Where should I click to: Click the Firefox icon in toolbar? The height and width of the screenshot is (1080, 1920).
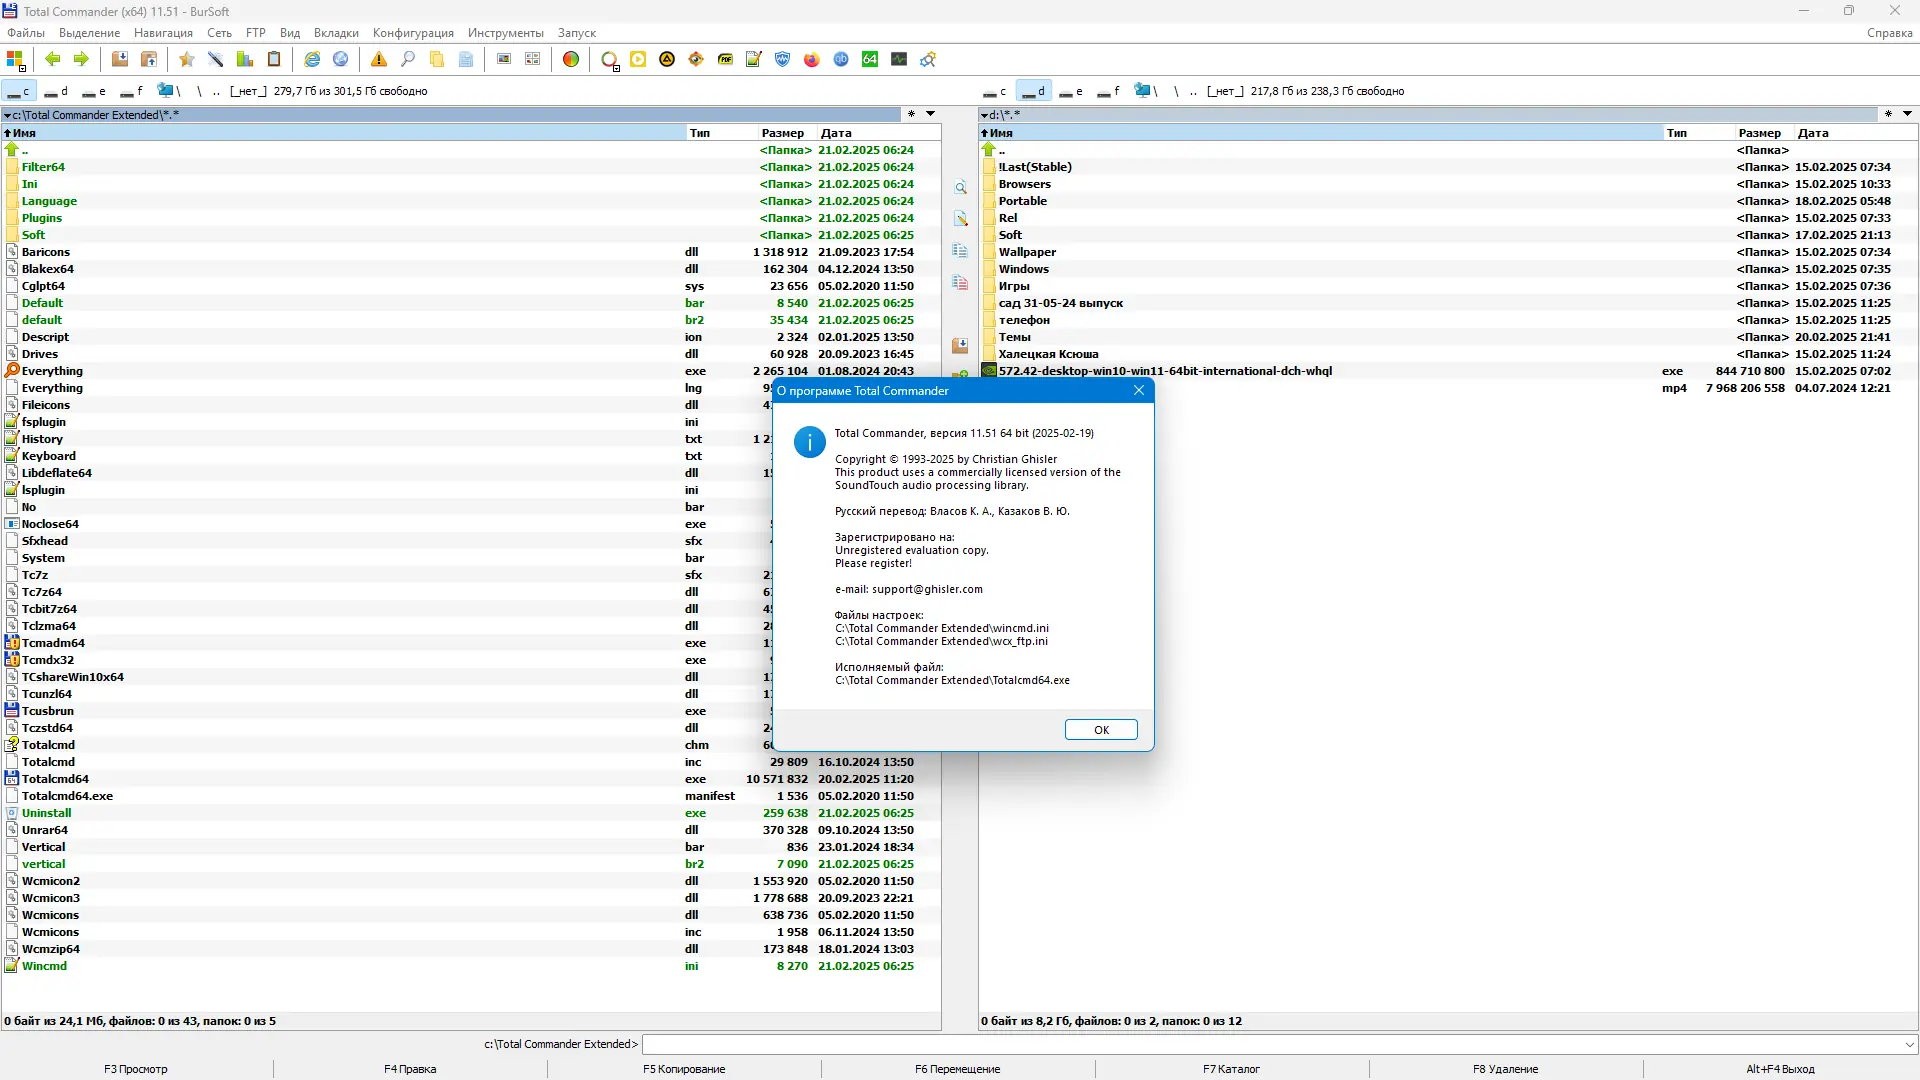point(812,60)
